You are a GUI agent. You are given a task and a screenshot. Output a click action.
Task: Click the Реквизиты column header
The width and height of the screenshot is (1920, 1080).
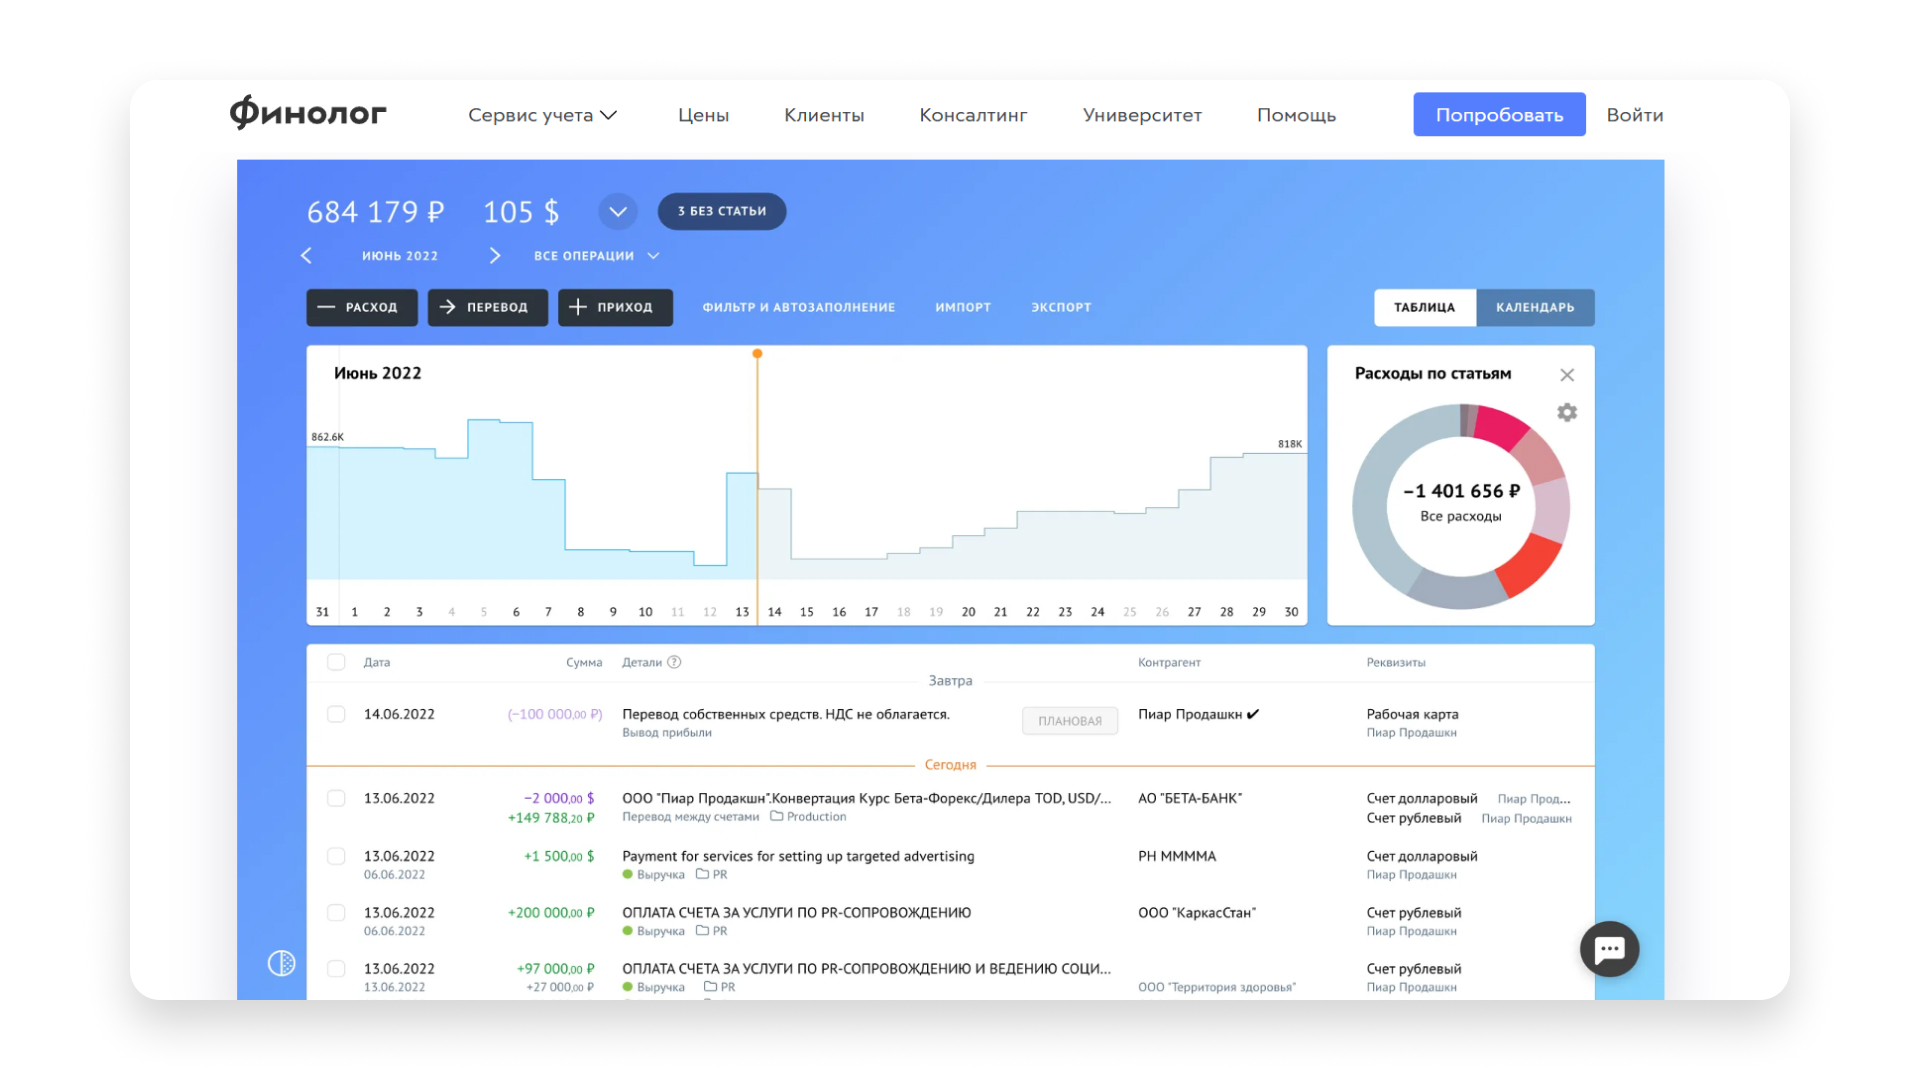click(x=1396, y=662)
